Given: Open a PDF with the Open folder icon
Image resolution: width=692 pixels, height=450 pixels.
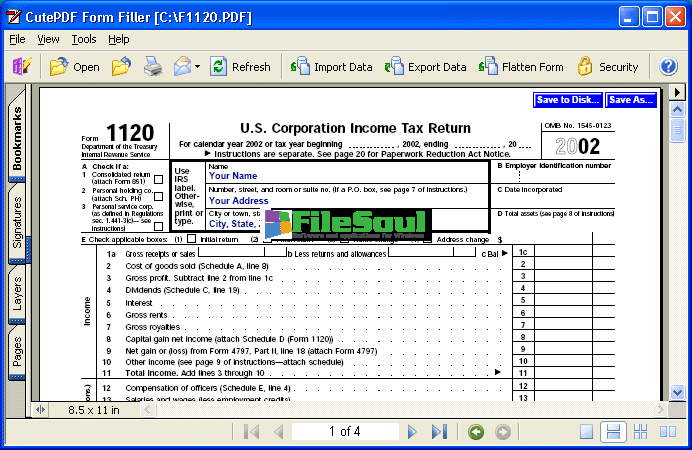Looking at the screenshot, I should (x=75, y=67).
